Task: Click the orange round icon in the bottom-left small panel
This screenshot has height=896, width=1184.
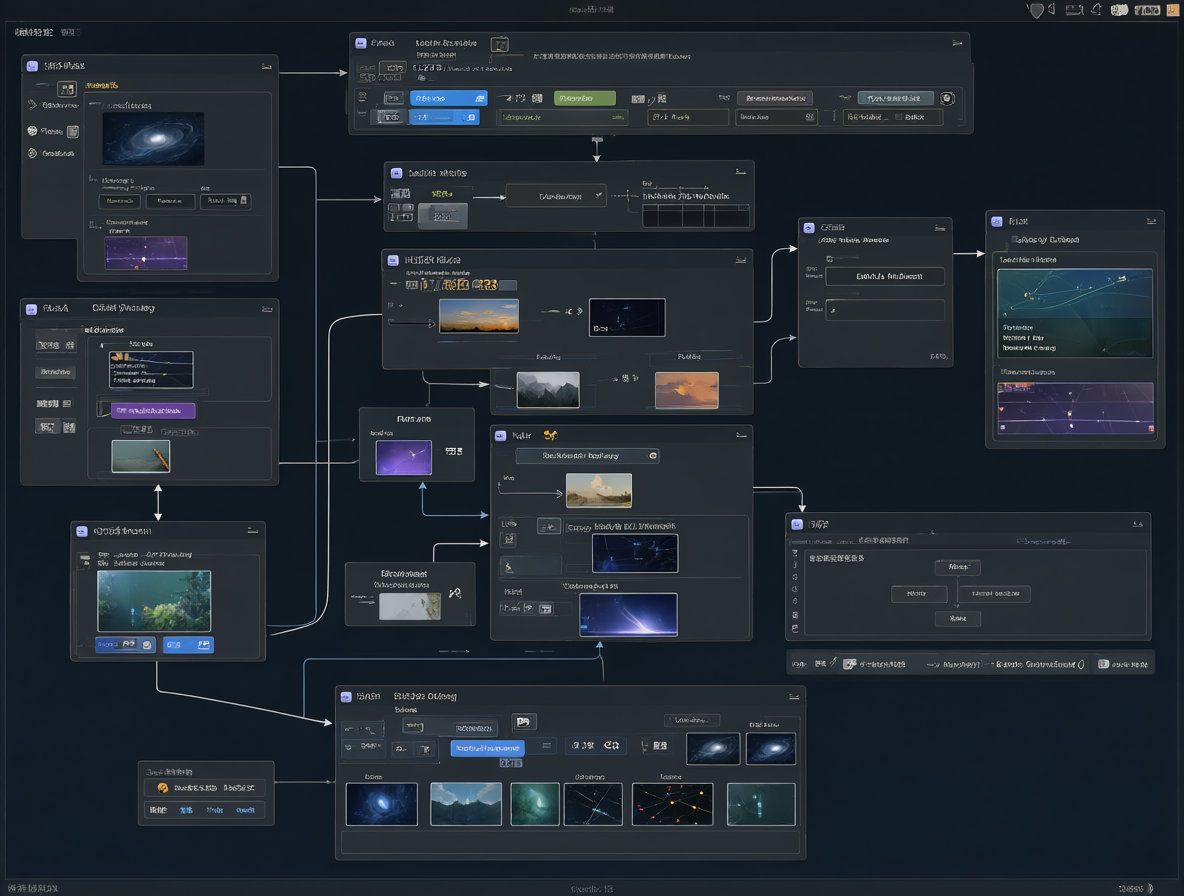Action: click(x=162, y=788)
